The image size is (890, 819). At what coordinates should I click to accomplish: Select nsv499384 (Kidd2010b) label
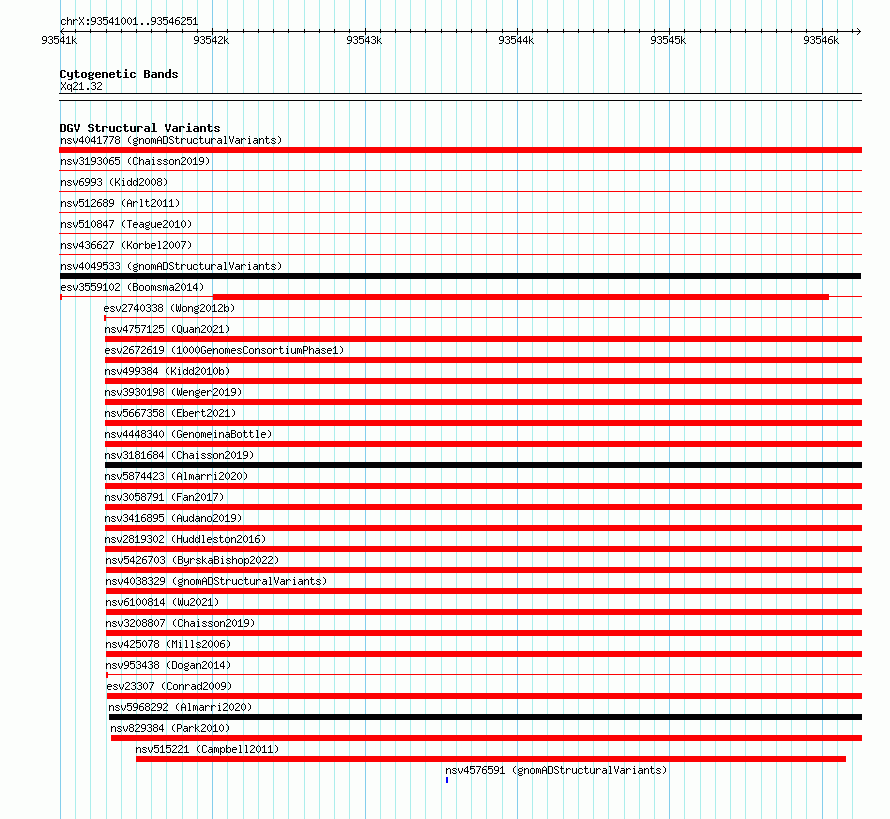pyautogui.click(x=167, y=371)
